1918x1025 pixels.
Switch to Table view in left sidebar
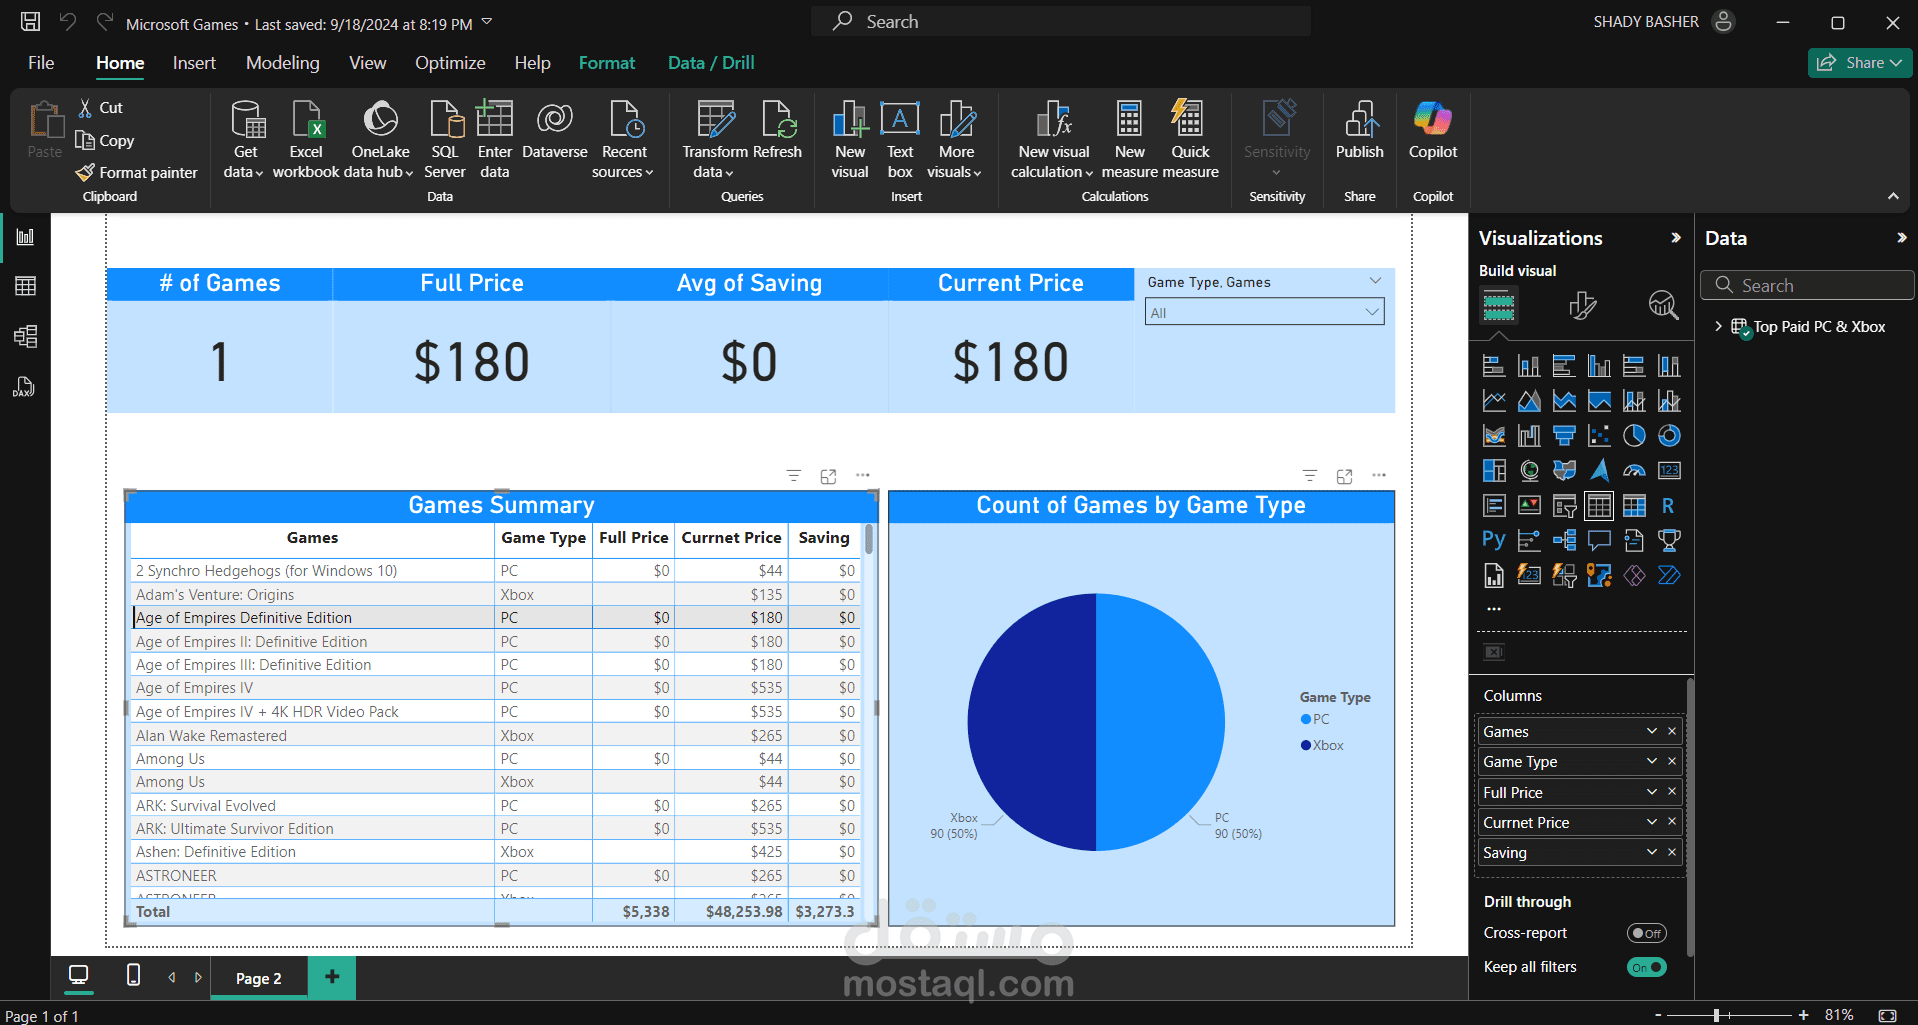[x=25, y=286]
